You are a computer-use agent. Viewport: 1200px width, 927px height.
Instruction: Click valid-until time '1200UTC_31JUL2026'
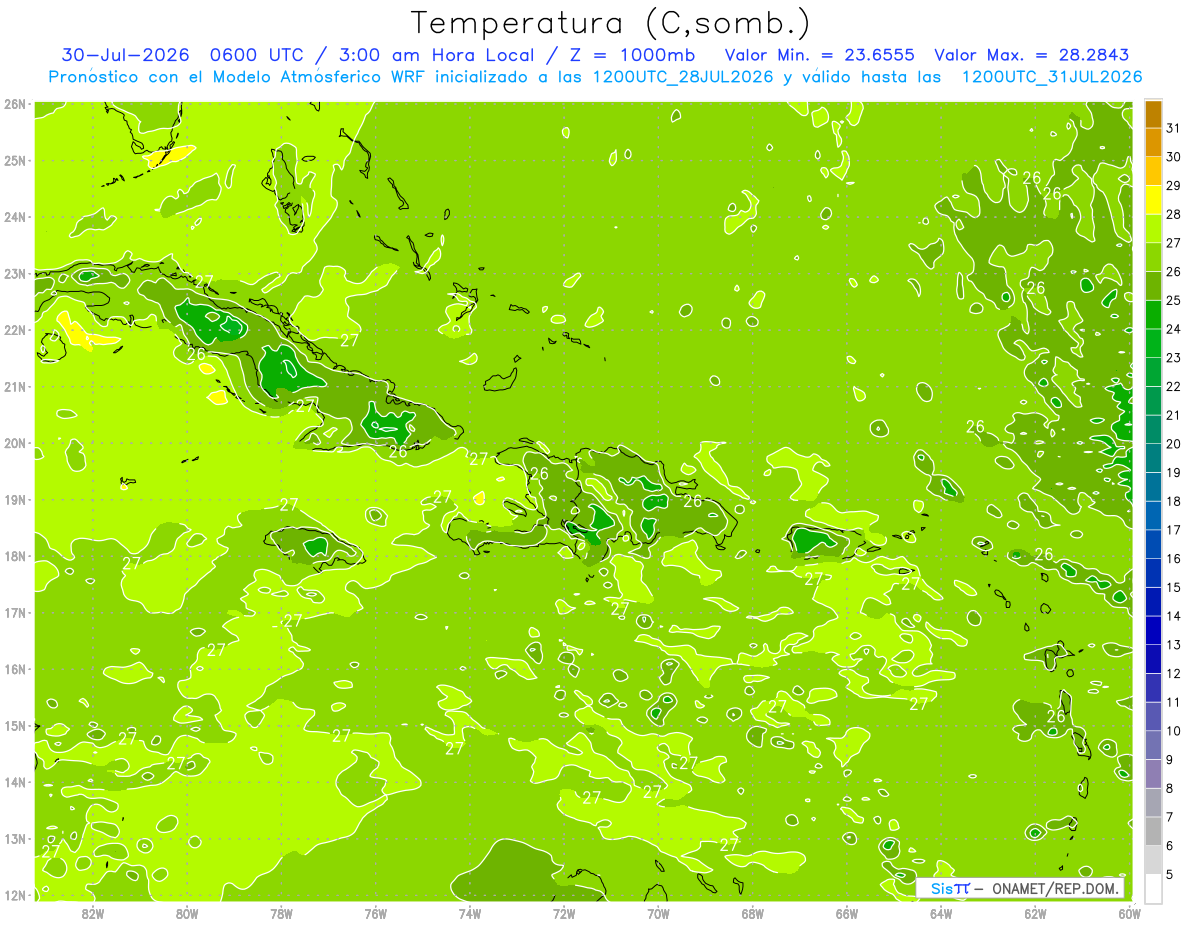click(x=1052, y=77)
